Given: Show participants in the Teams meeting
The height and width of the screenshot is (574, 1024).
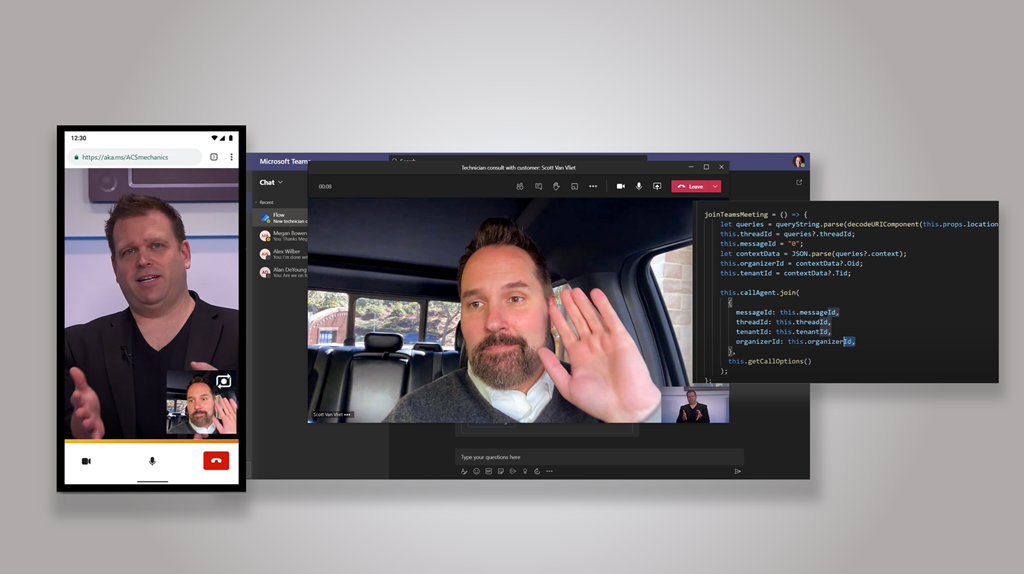Looking at the screenshot, I should pos(520,186).
